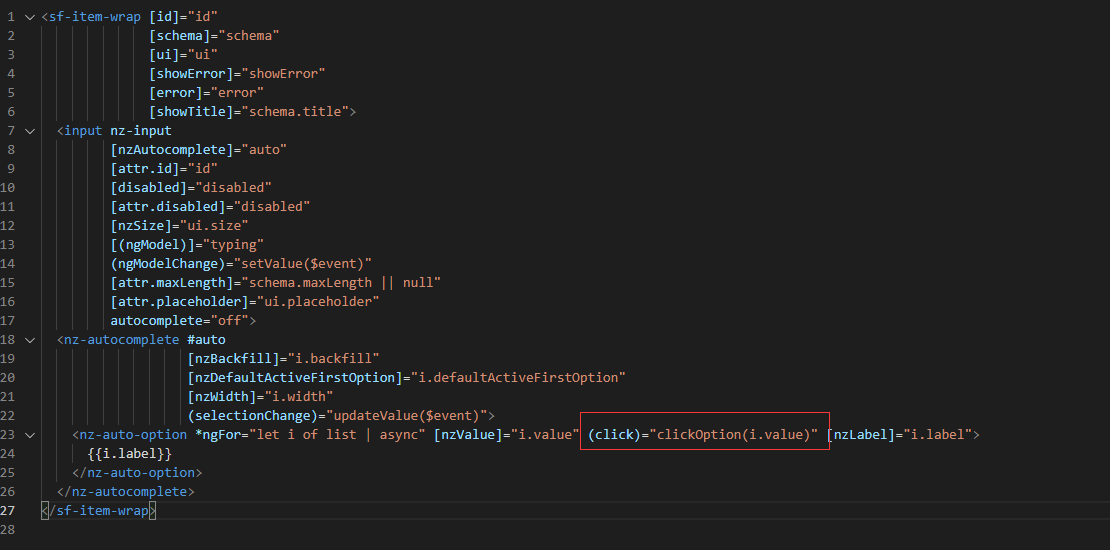Click the [nzBackfill]="i.backfill" attribute

284,359
